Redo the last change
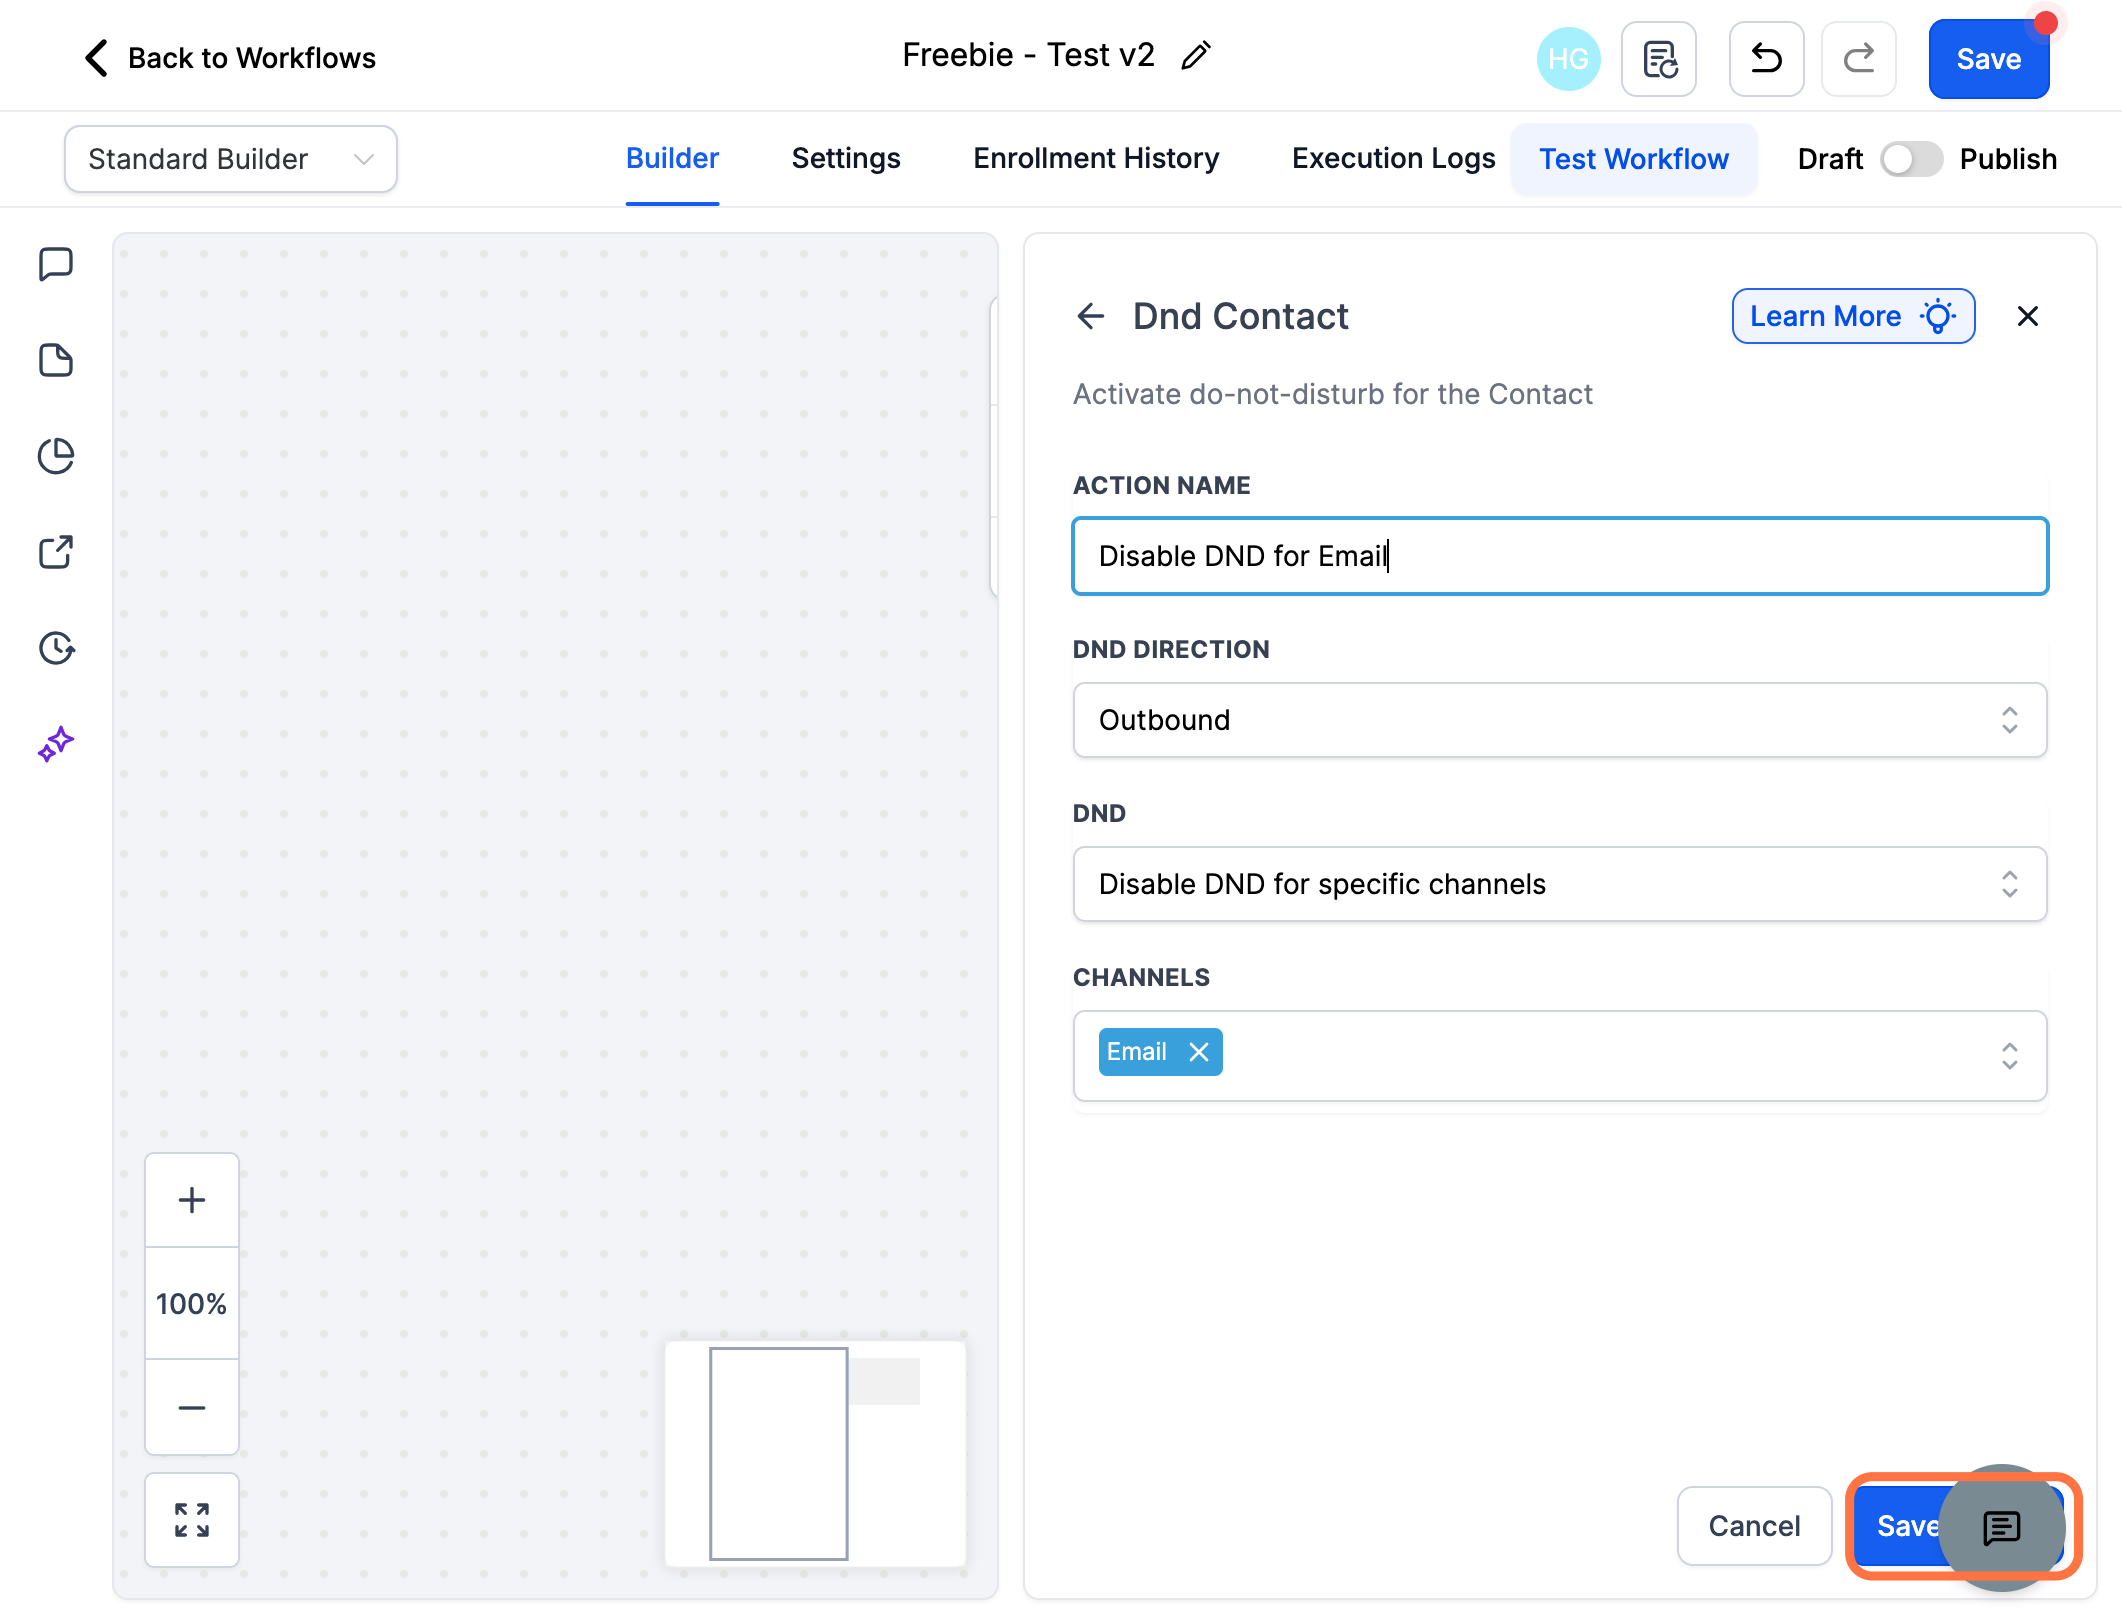 (1859, 59)
